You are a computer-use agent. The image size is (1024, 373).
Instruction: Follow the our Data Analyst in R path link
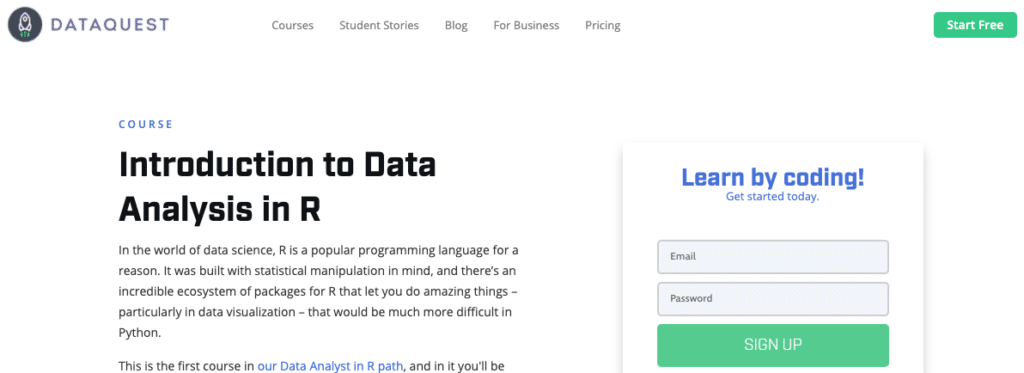[330, 366]
